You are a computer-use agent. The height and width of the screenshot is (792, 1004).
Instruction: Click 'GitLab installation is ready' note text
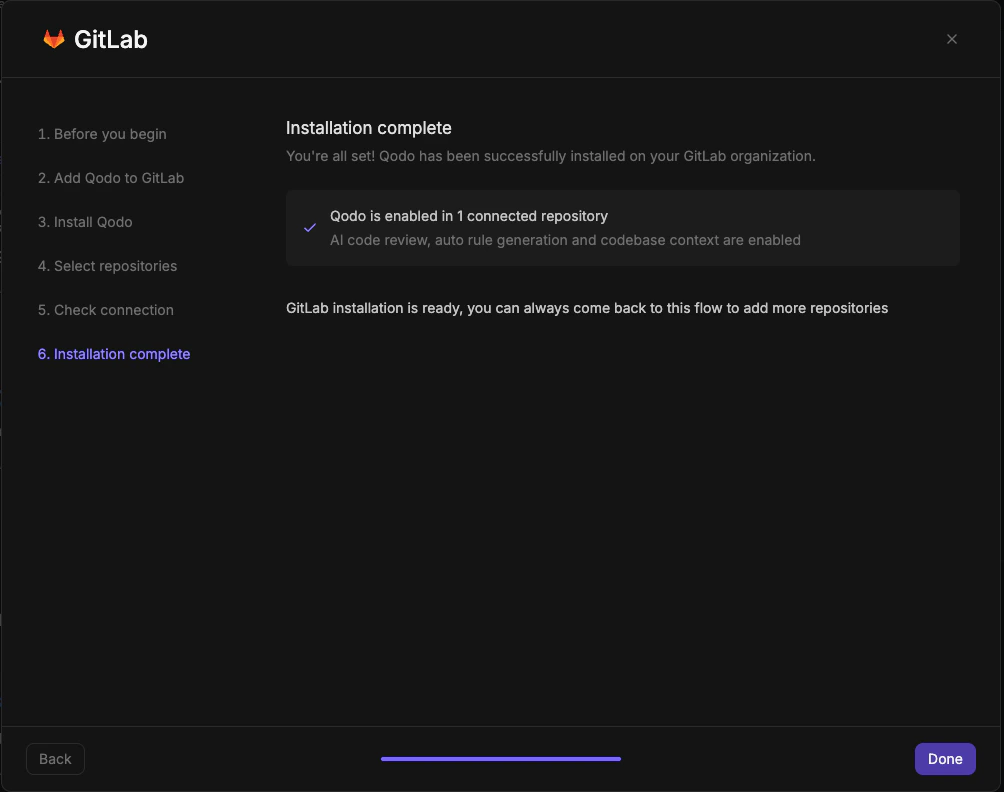pos(587,308)
